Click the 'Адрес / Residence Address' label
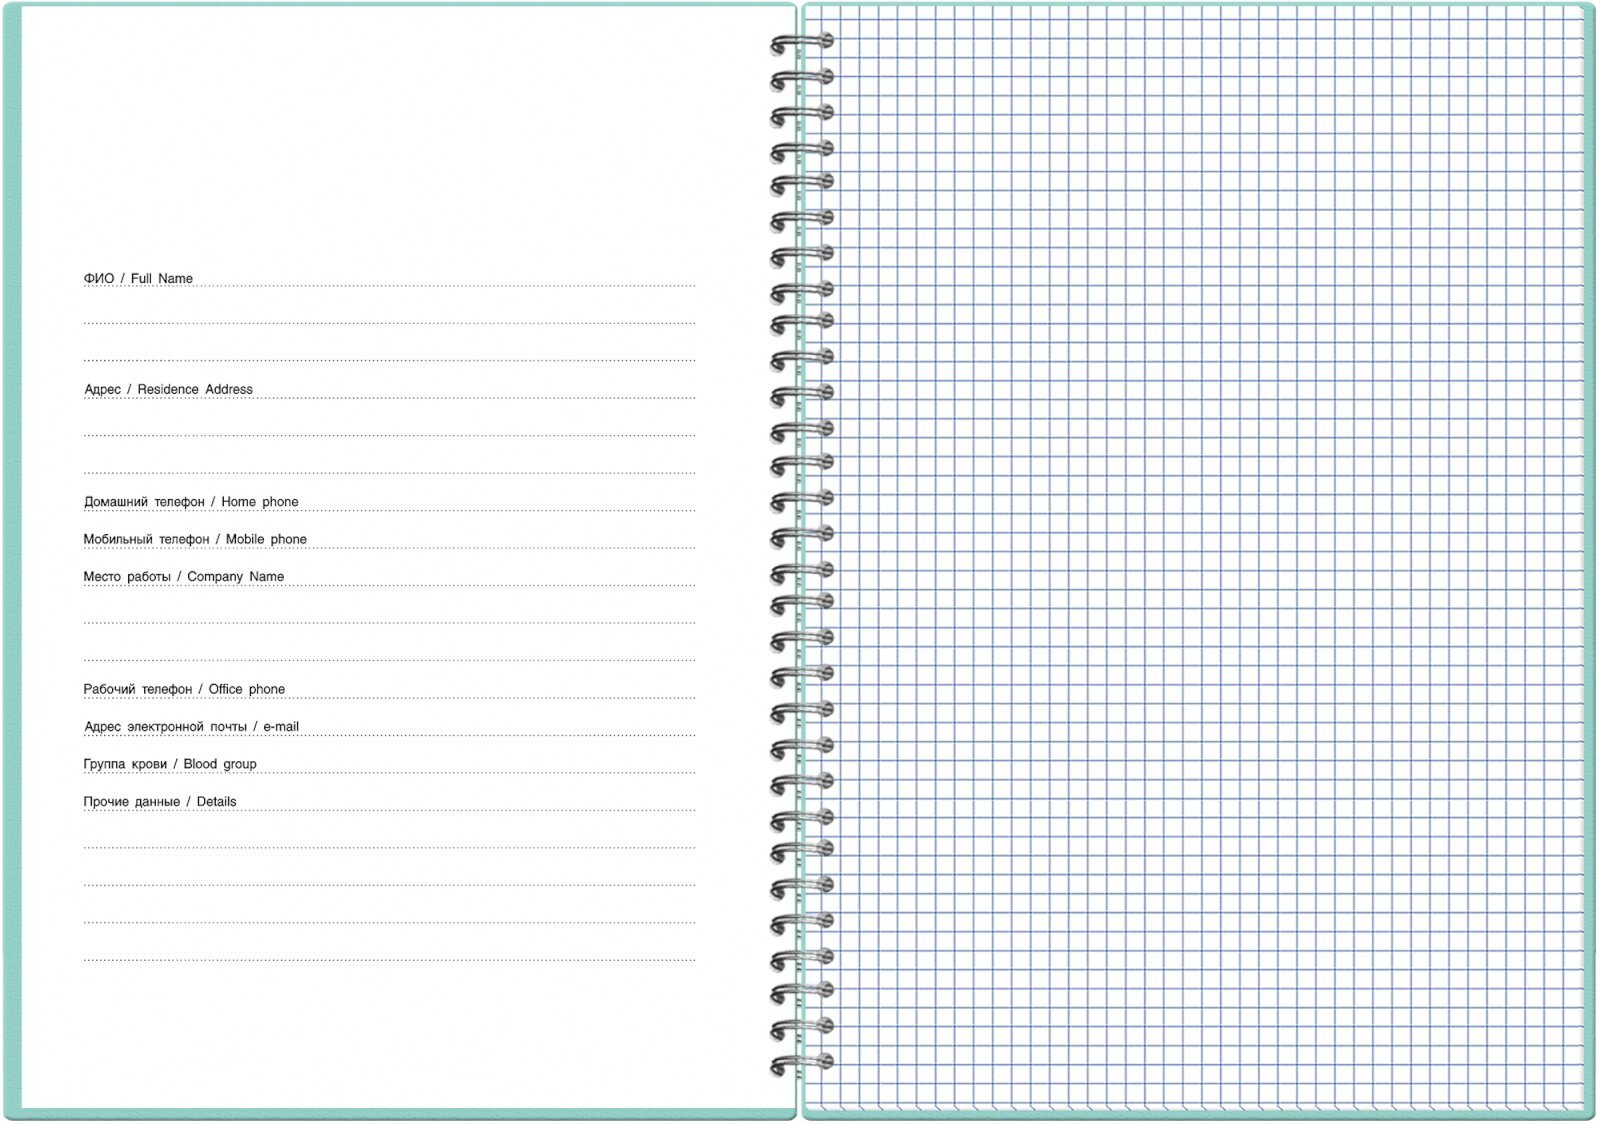This screenshot has height=1124, width=1600. (168, 389)
